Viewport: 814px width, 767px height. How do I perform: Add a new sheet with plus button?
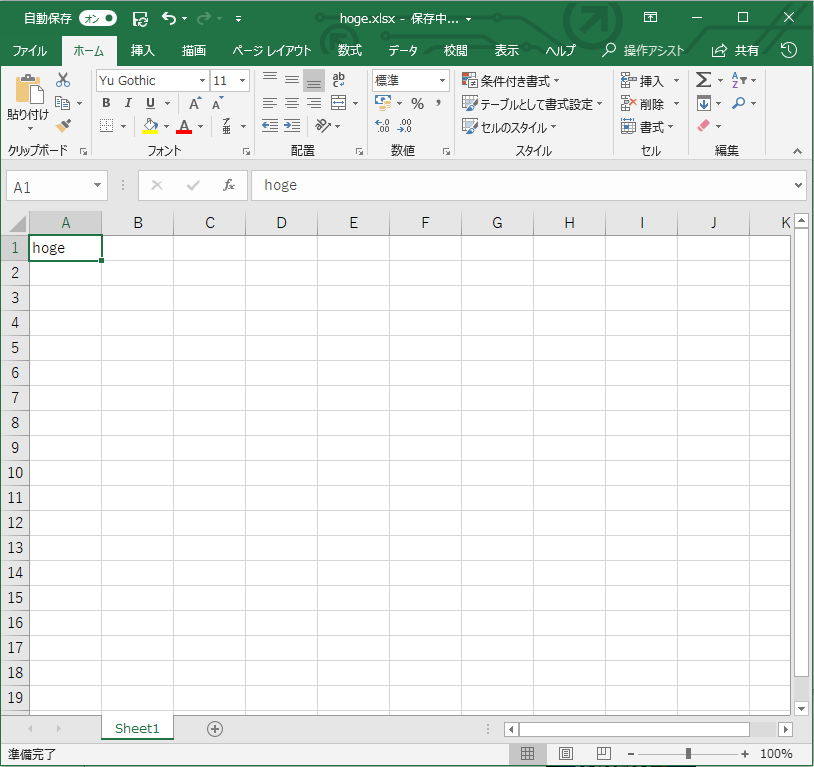click(215, 729)
